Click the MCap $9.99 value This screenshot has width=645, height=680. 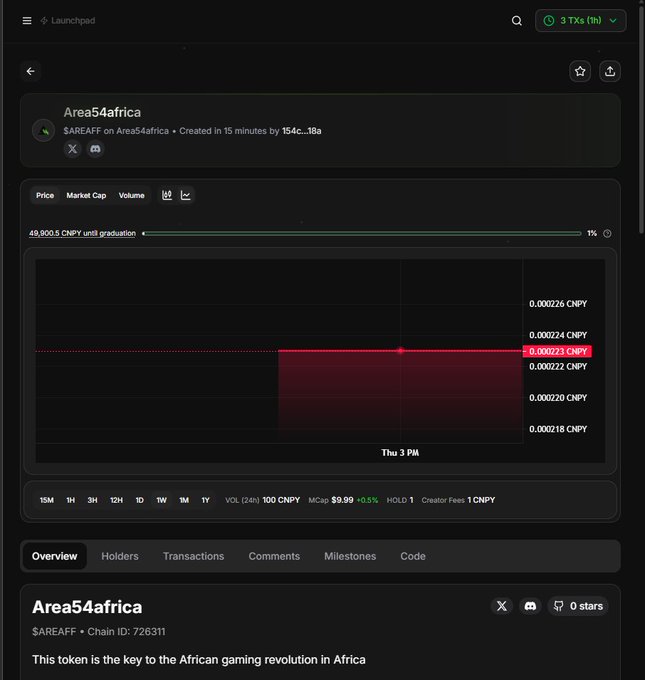(x=343, y=500)
